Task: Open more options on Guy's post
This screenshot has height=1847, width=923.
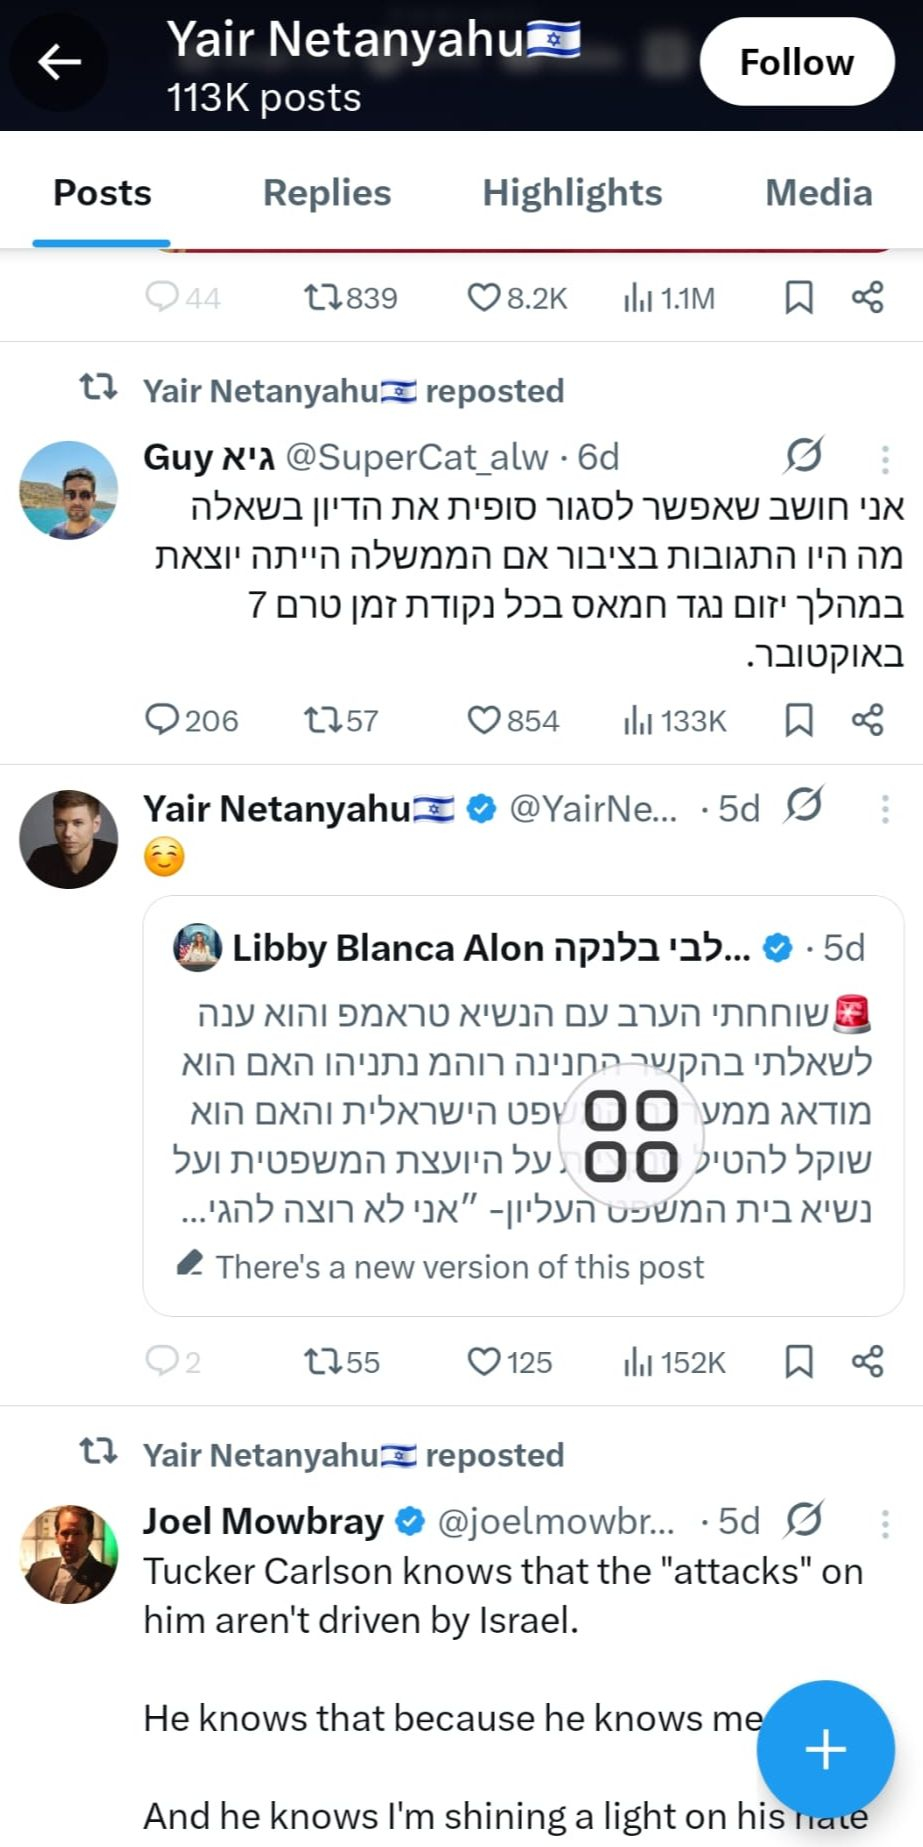Action: point(885,458)
